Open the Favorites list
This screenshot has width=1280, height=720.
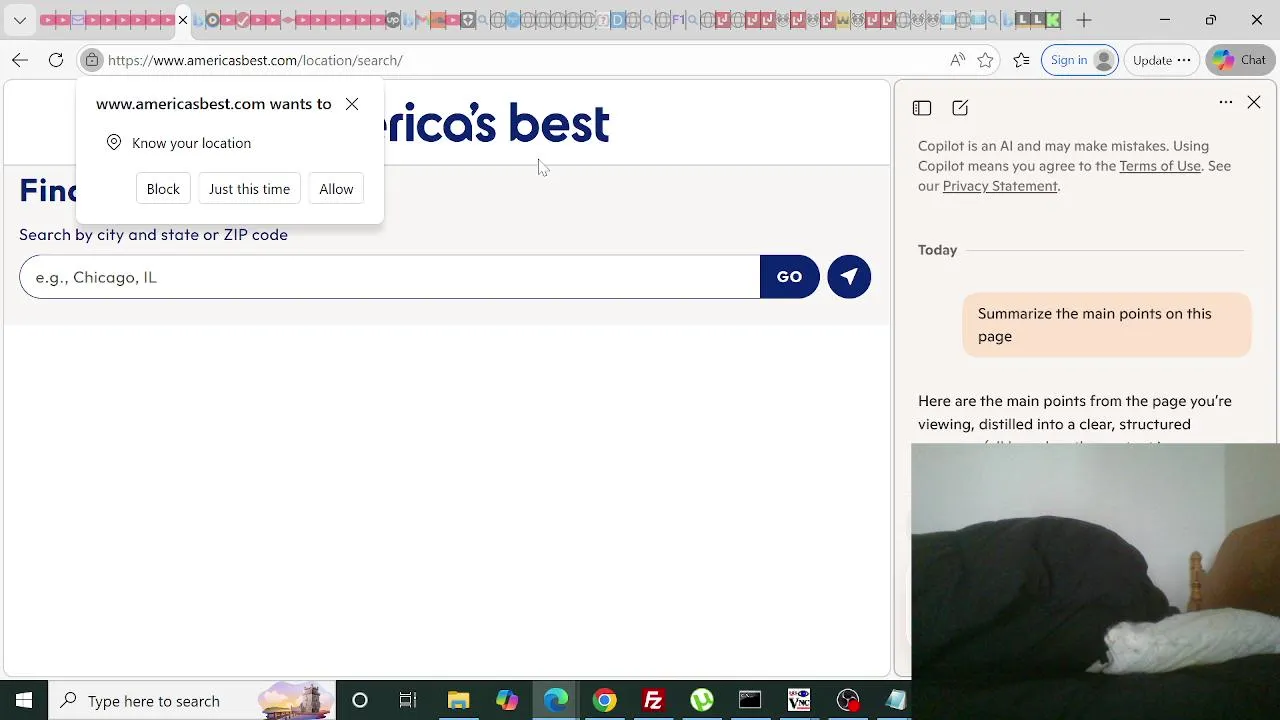[x=1021, y=60]
